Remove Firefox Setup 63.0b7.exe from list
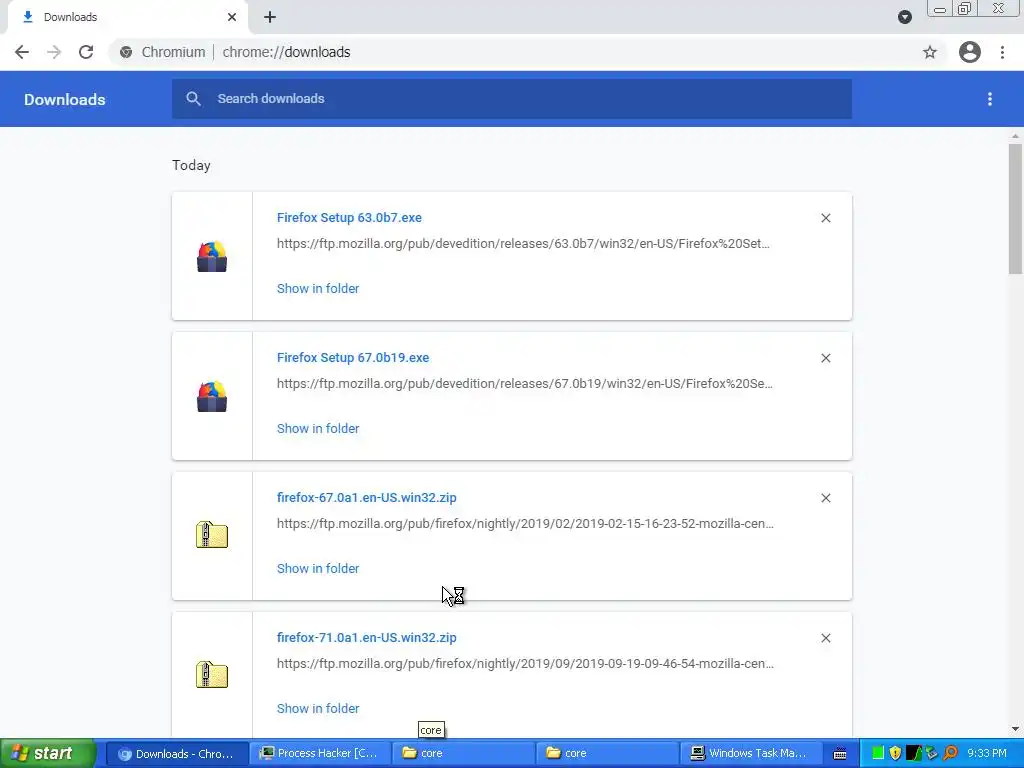This screenshot has width=1024, height=768. coord(825,218)
